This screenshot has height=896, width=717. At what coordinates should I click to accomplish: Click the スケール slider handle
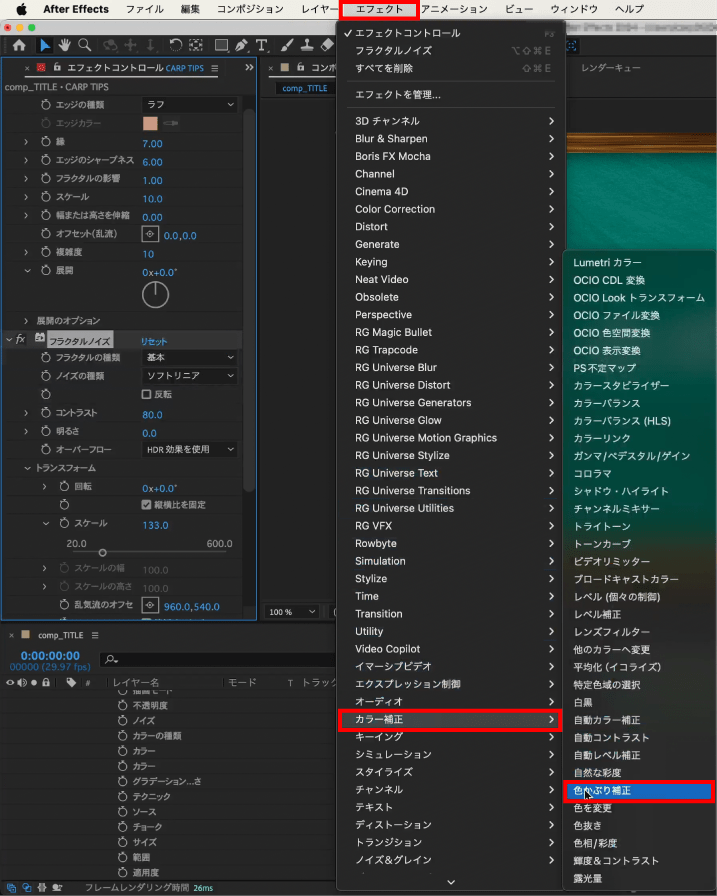(x=102, y=553)
